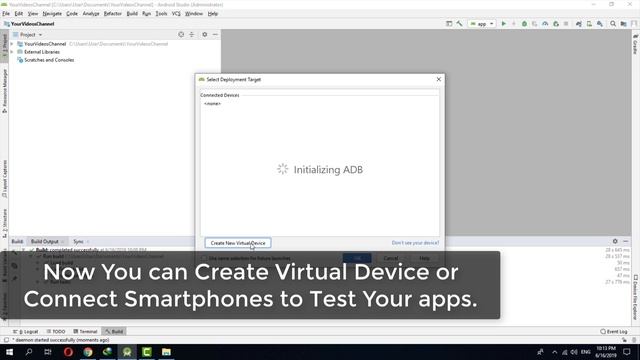Click the Opera browser taskbar icon

tap(68, 352)
